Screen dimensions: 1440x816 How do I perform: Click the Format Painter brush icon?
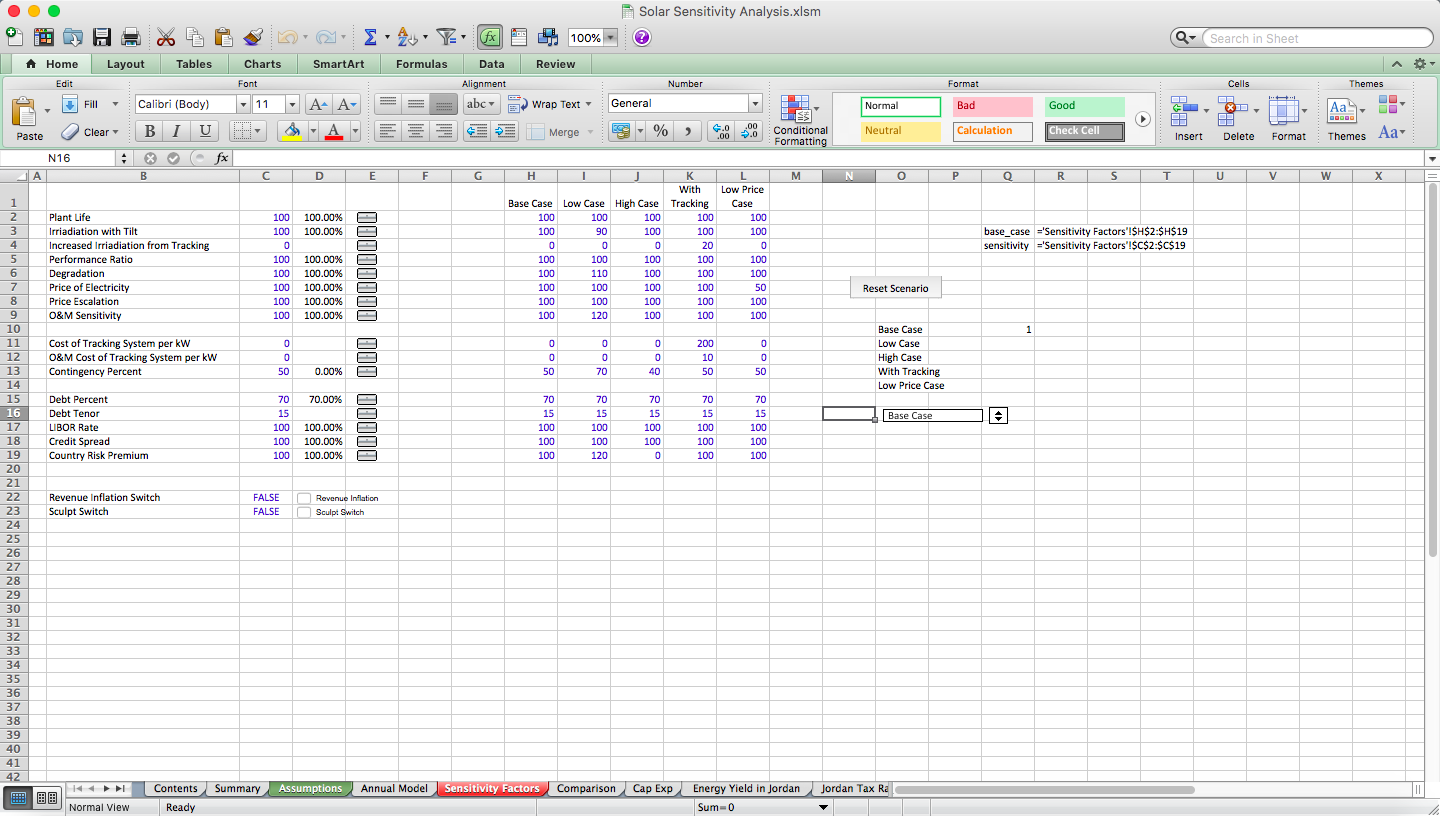tap(253, 36)
